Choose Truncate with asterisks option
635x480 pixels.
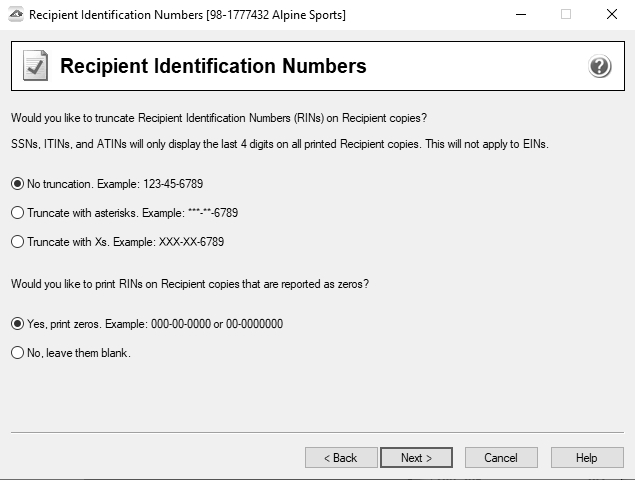click(x=18, y=213)
